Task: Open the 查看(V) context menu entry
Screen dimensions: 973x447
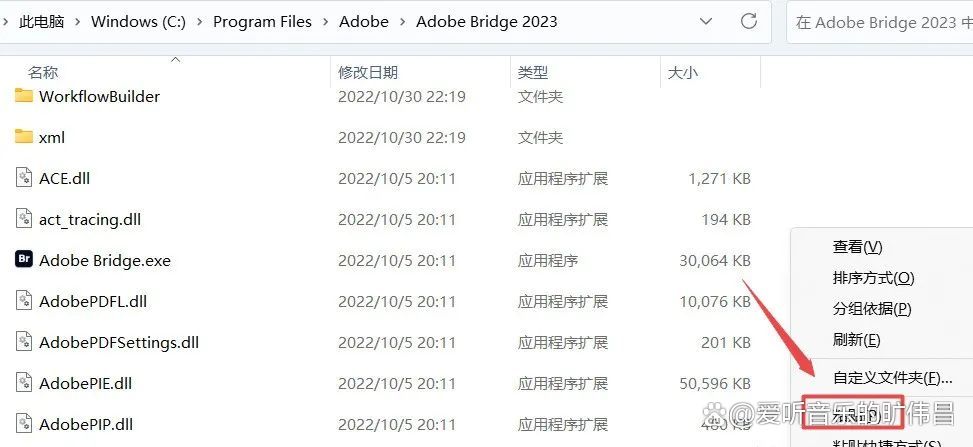Action: 857,246
